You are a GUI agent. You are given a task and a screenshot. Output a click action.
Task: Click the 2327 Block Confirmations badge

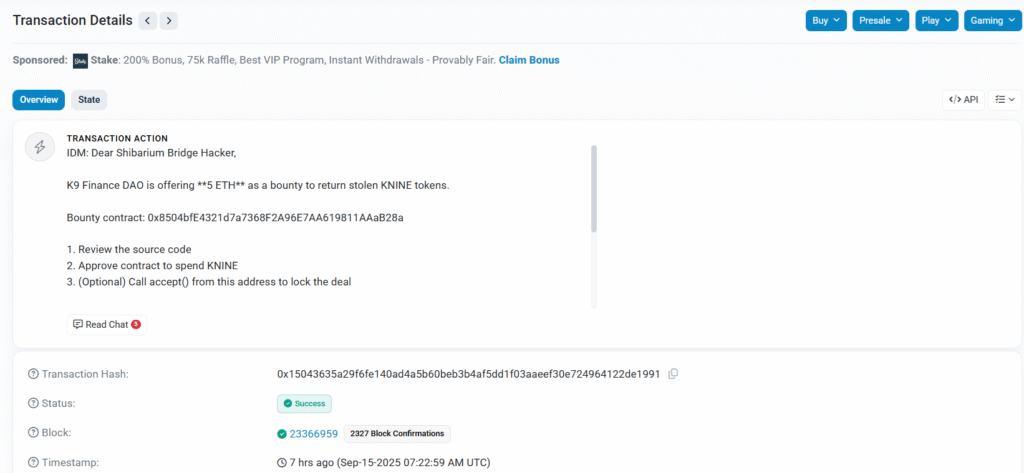[x=397, y=433]
